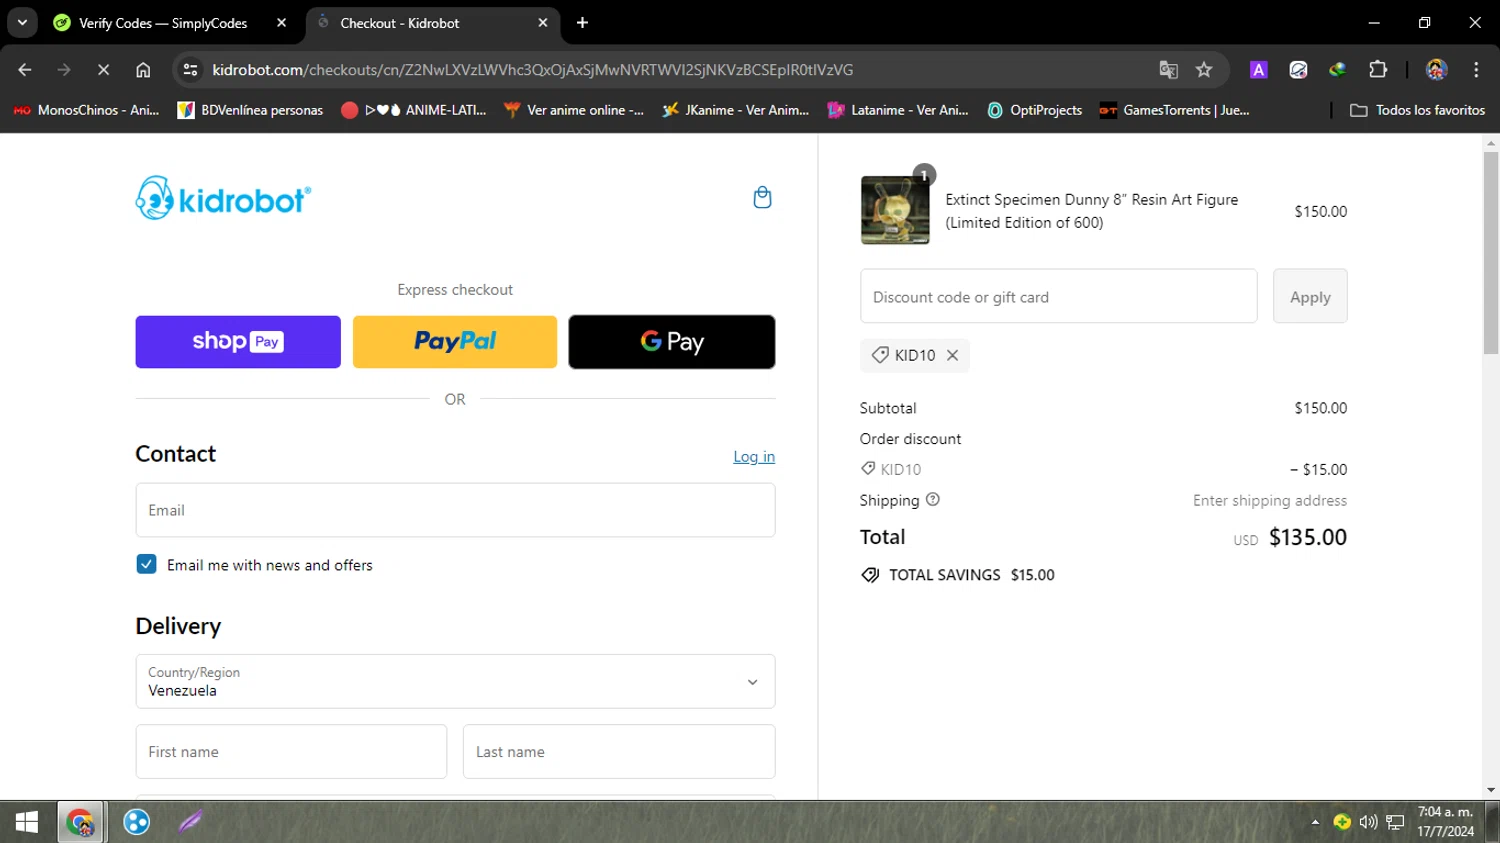Open the volume control in the tray

click(x=1368, y=822)
